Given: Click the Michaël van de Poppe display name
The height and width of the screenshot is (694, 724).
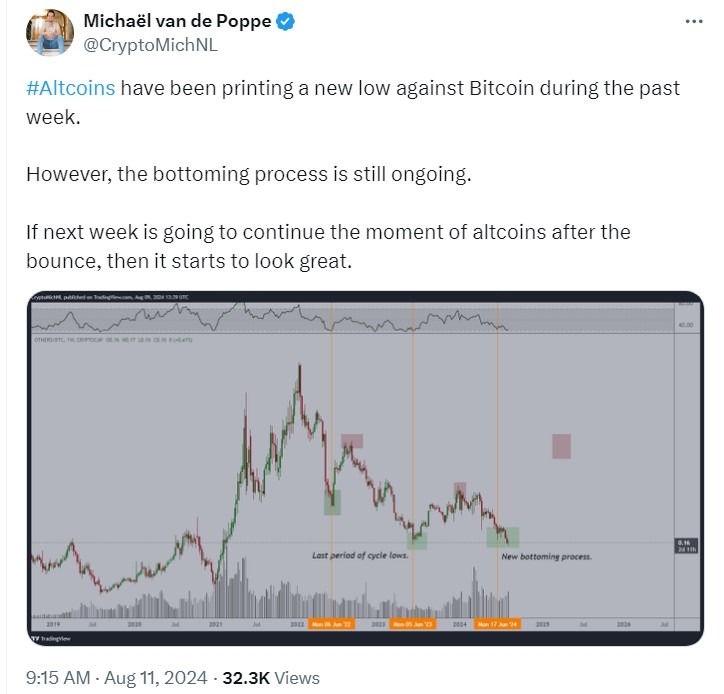Looking at the screenshot, I should tap(177, 21).
